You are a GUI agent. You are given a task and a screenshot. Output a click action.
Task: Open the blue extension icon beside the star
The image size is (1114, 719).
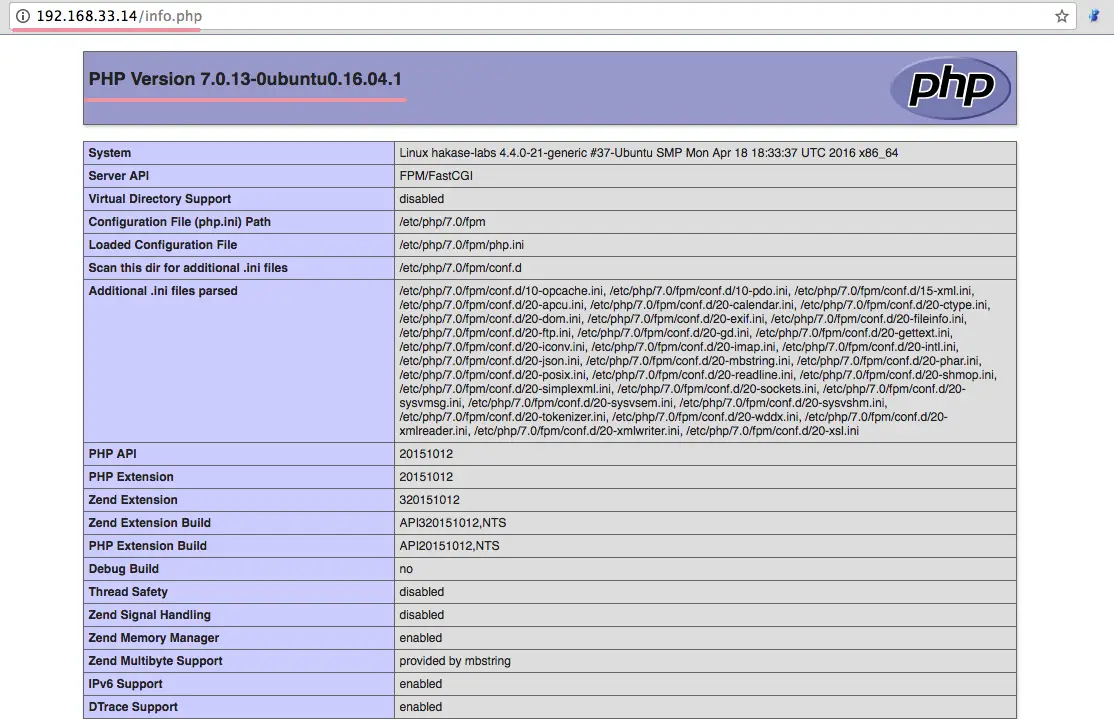[x=1094, y=16]
